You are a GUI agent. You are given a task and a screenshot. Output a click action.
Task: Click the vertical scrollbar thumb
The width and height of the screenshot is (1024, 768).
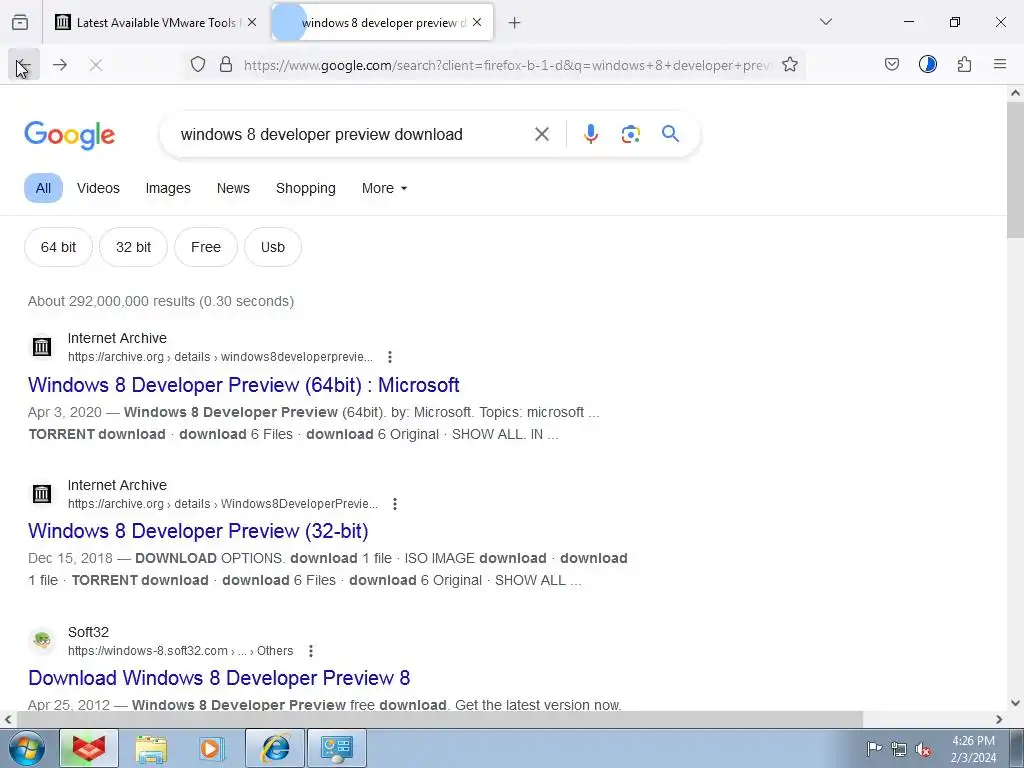tap(1015, 170)
